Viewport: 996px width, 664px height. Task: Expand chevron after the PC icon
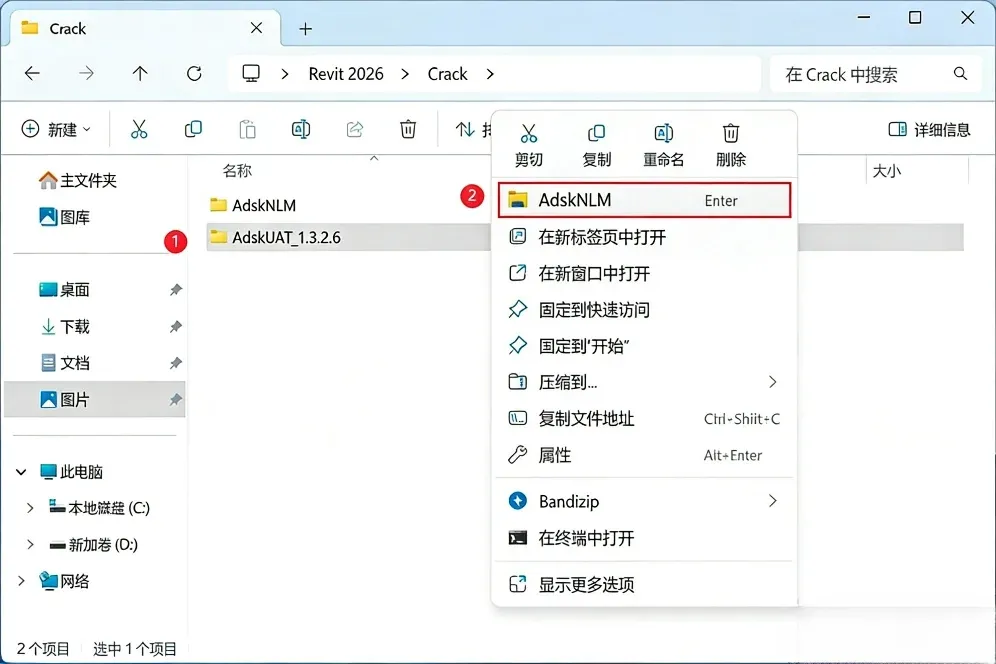tap(285, 74)
